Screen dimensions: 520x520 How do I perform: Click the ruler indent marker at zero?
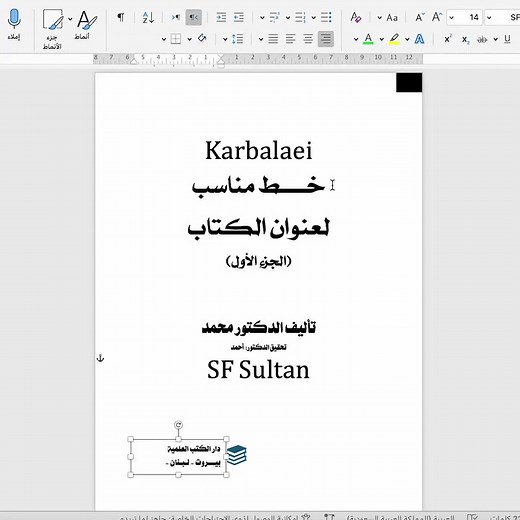(x=221, y=60)
